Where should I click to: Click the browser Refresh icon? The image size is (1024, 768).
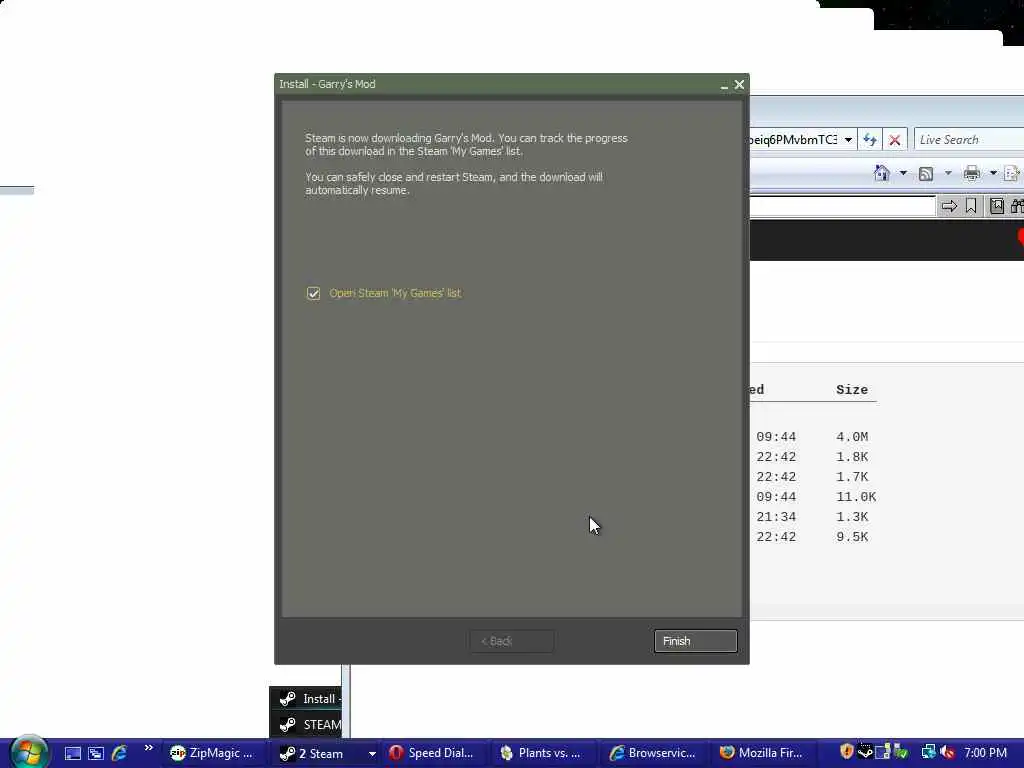[870, 139]
